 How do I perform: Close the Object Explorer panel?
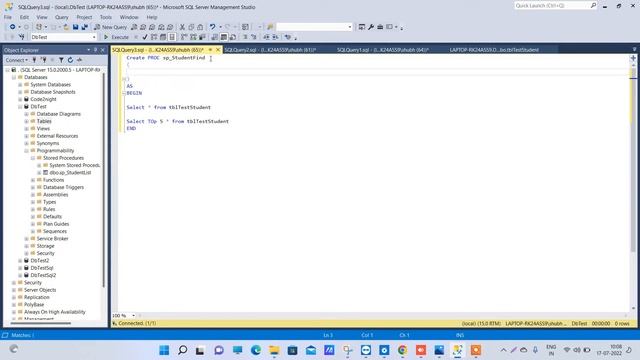pos(103,50)
